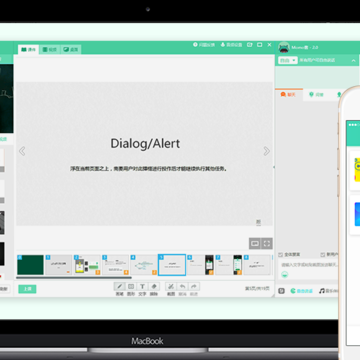Select the pencil drawing tool
The image size is (360, 360).
[x=120, y=286]
